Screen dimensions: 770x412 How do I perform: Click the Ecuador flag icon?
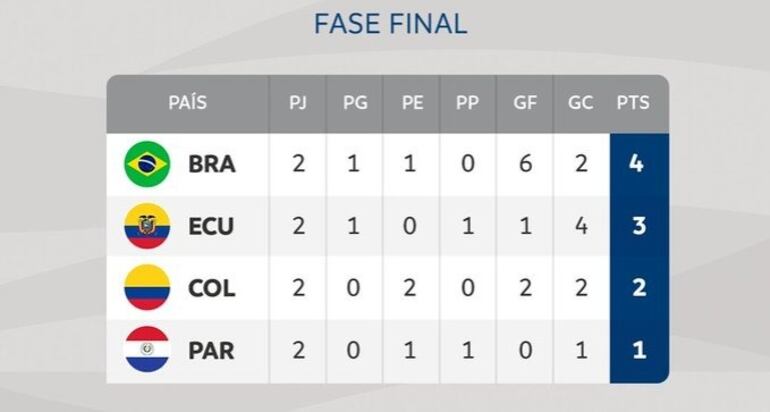[147, 226]
